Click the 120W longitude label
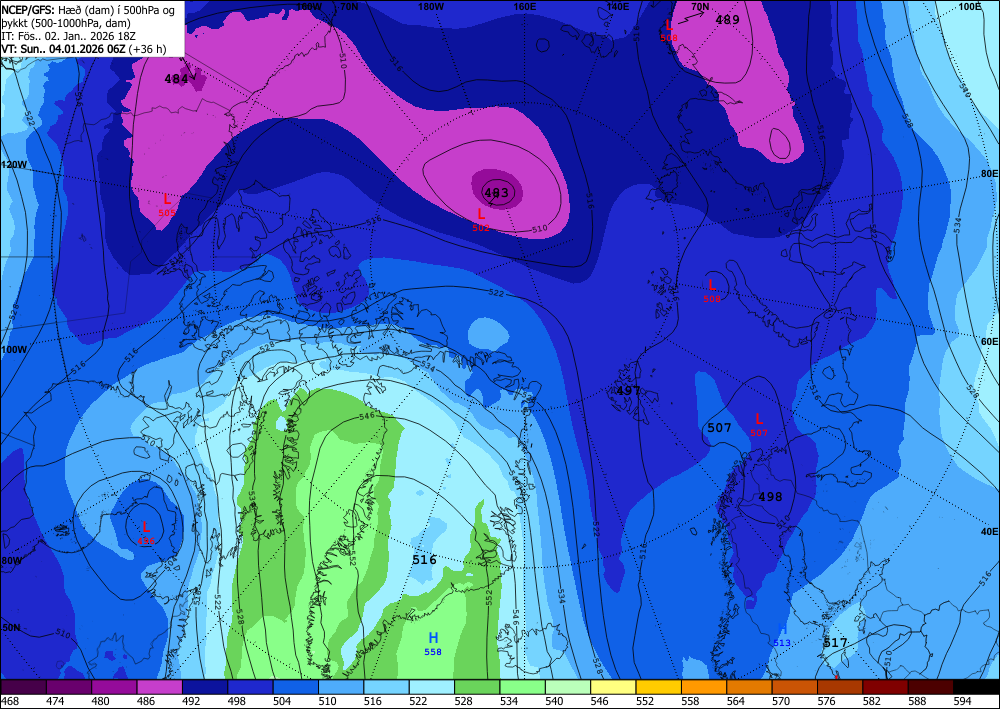 pos(14,164)
